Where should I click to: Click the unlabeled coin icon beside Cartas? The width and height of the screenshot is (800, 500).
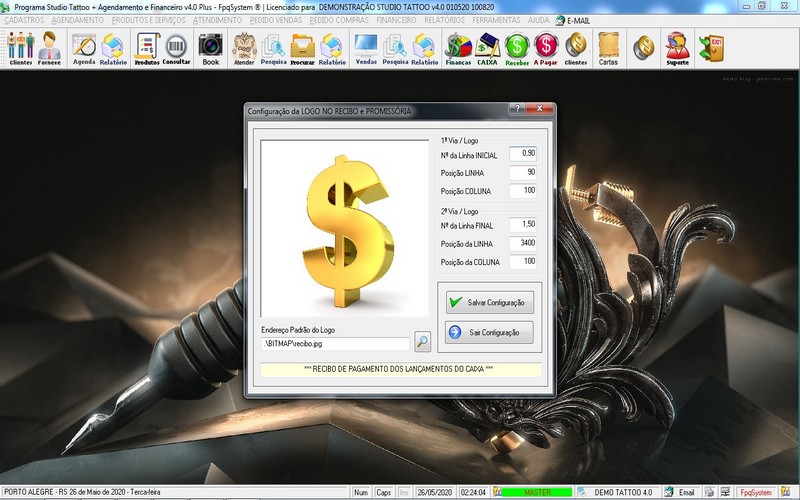pos(644,47)
